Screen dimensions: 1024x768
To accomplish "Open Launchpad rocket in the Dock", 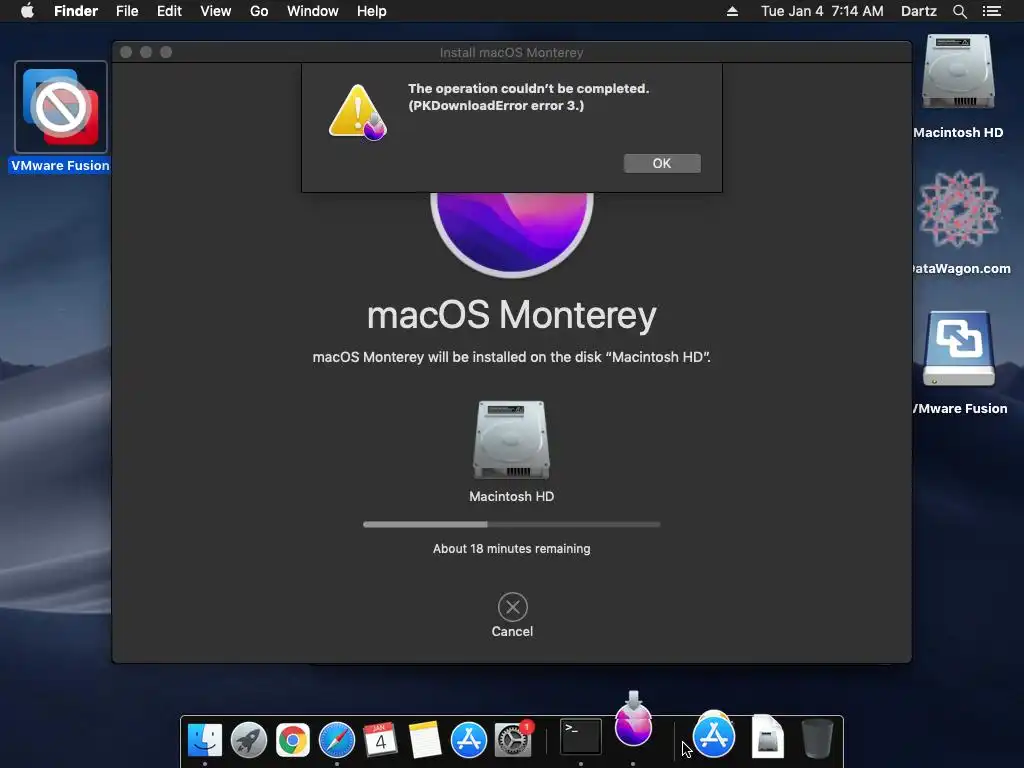I will pyautogui.click(x=249, y=740).
